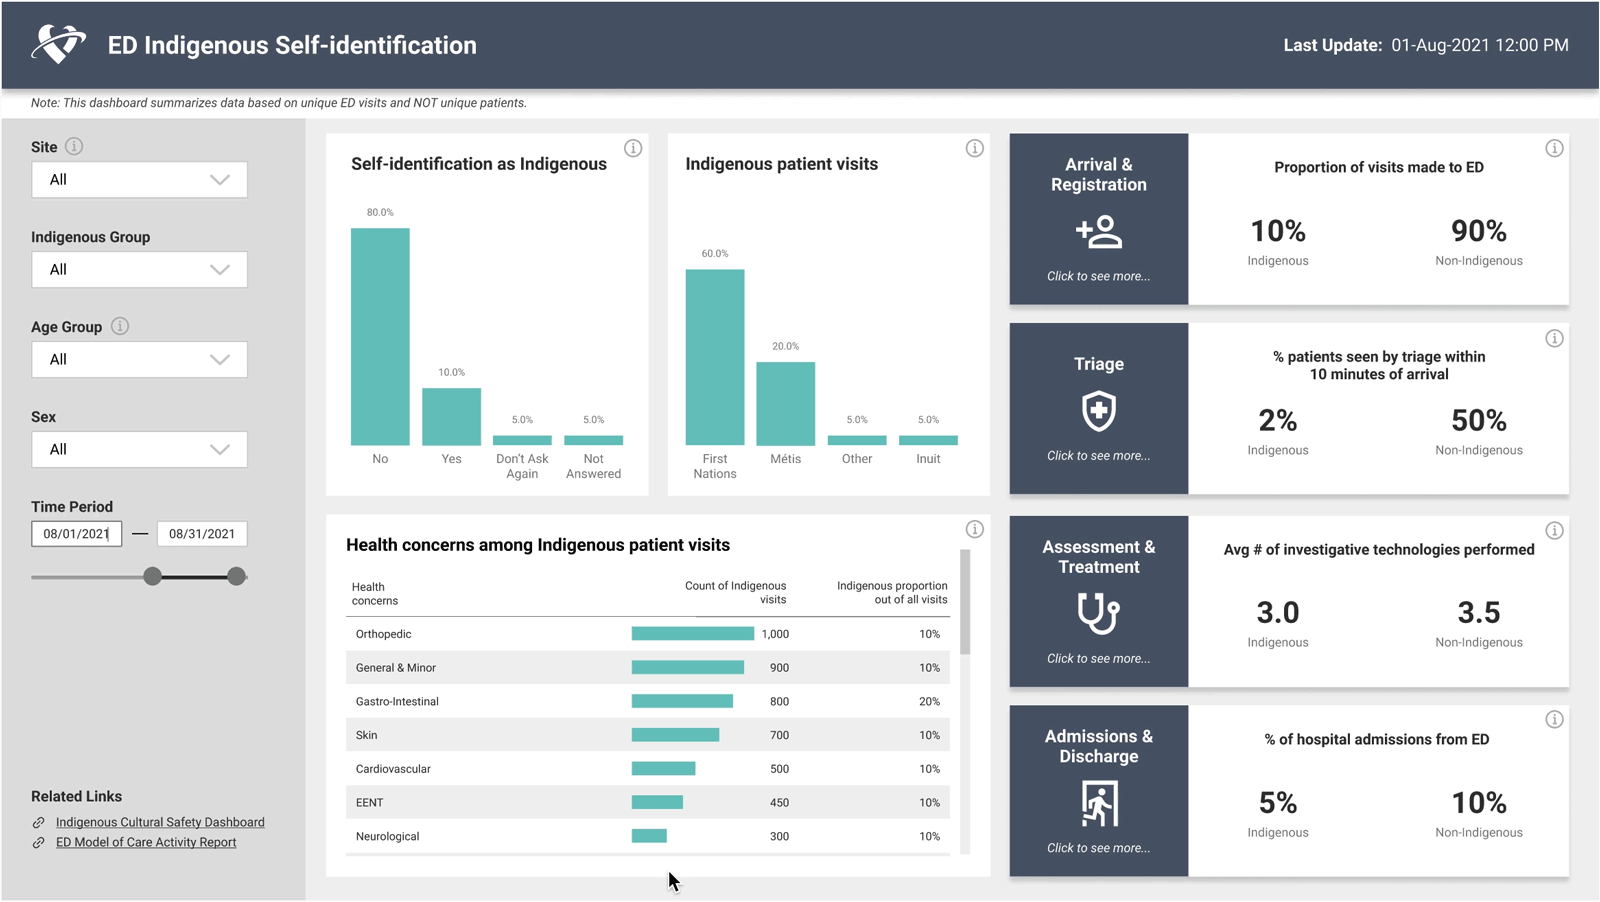Select the Neurological row
Image resolution: width=1600 pixels, height=902 pixels.
[x=648, y=836]
